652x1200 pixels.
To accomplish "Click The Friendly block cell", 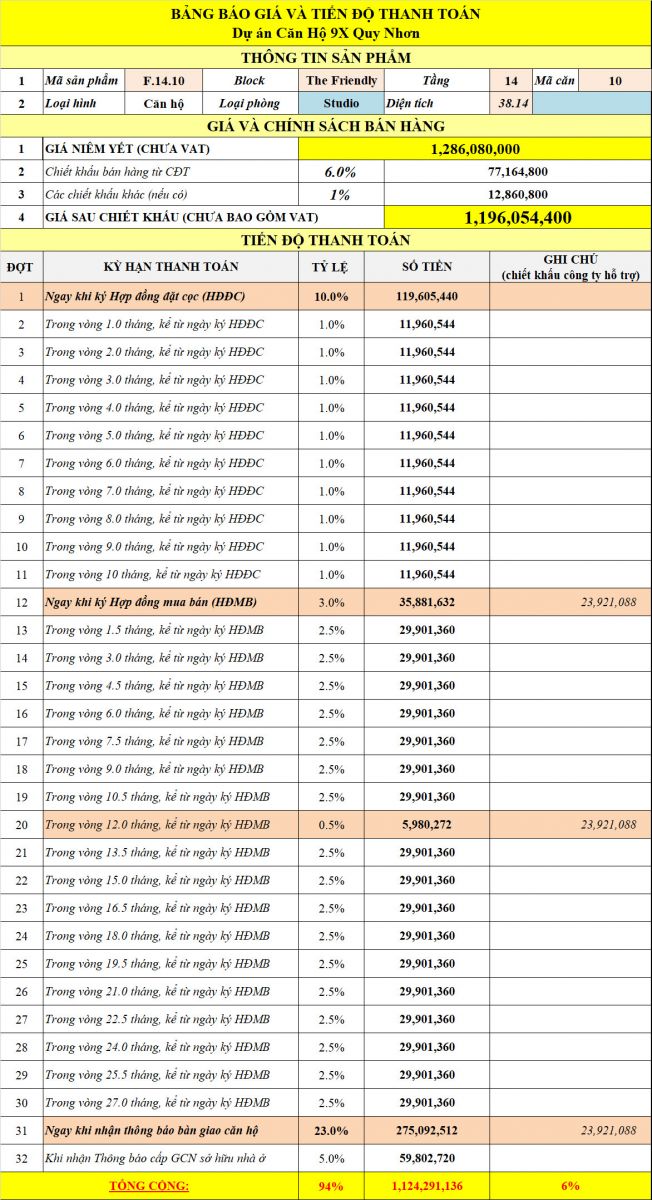I will (341, 80).
